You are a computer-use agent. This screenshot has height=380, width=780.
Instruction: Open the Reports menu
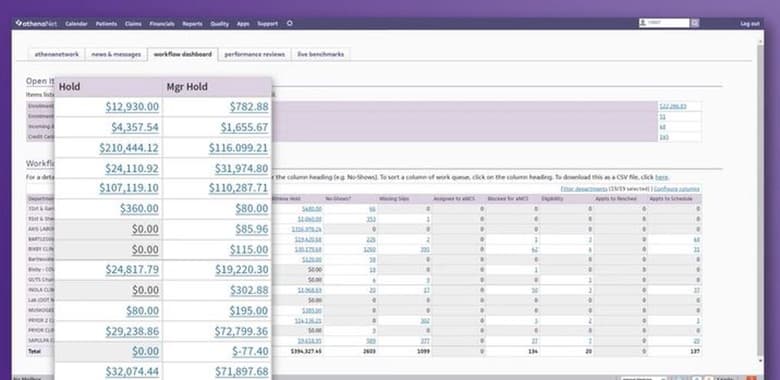(x=193, y=24)
